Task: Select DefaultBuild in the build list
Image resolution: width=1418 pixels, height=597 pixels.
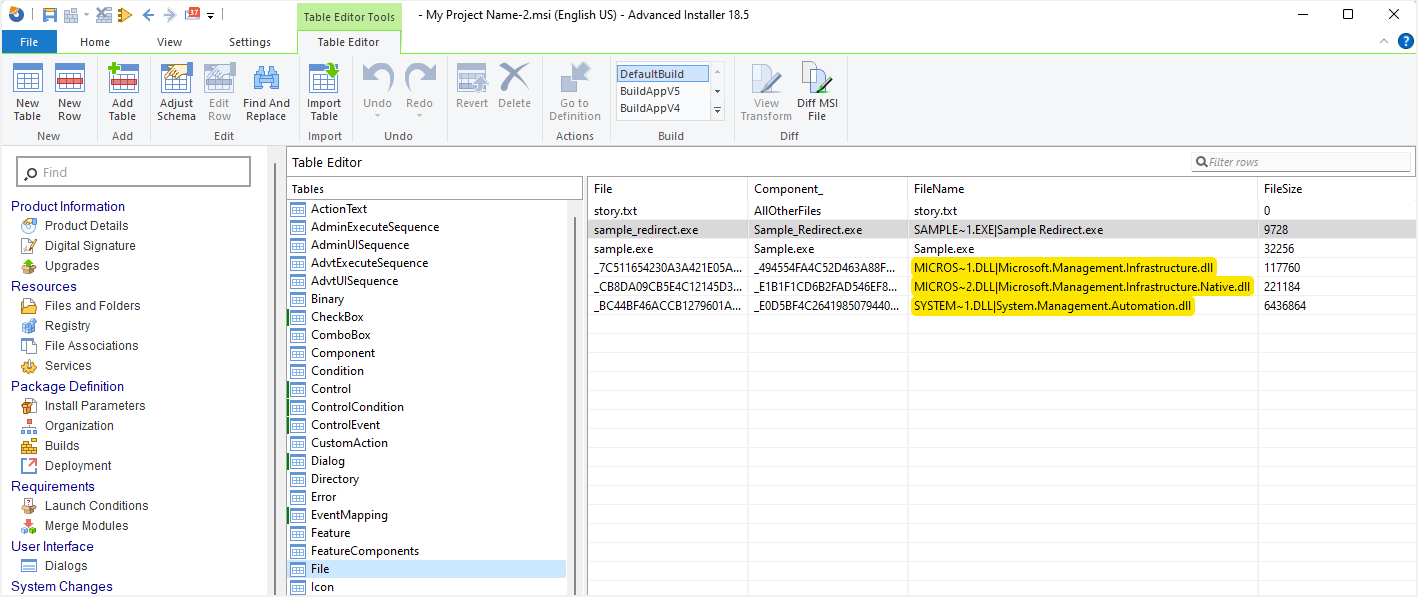Action: click(662, 74)
